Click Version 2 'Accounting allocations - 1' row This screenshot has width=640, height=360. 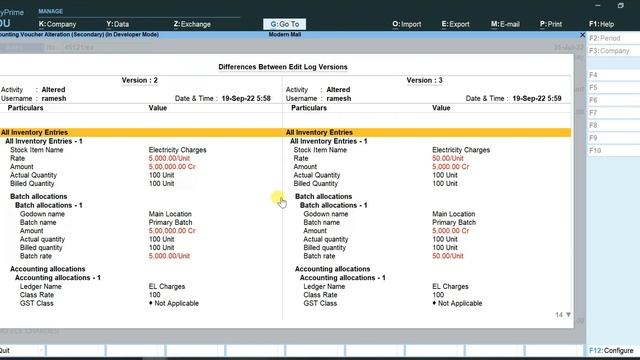[x=58, y=278]
